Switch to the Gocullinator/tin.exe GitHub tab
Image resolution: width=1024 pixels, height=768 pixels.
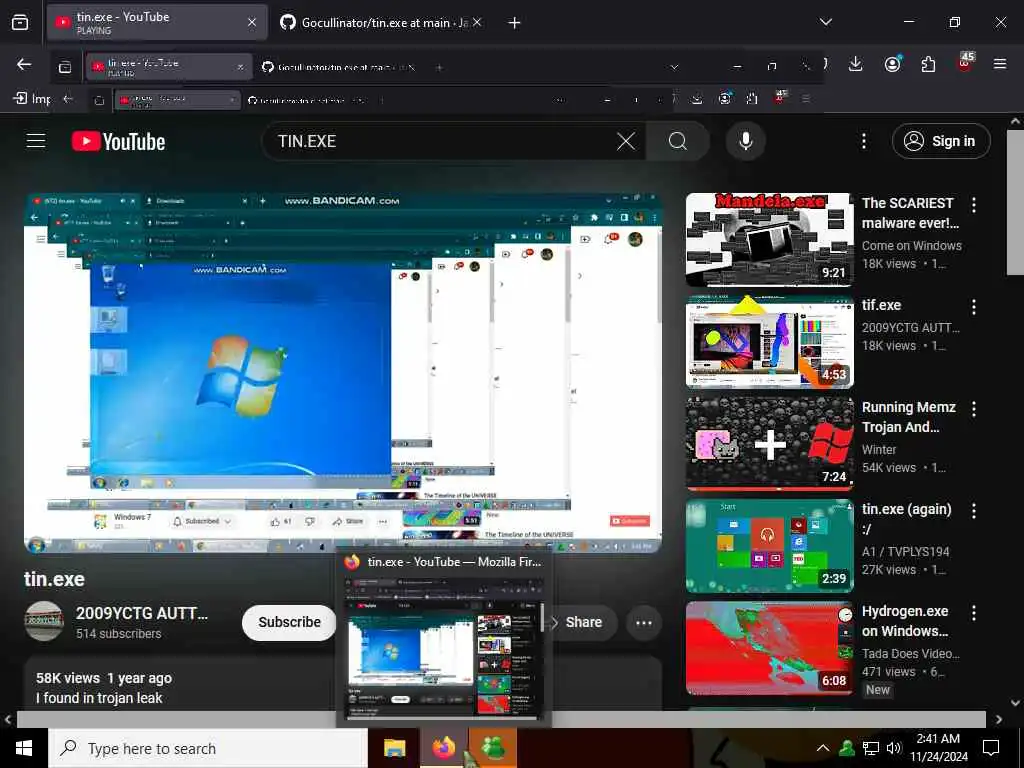pos(383,22)
